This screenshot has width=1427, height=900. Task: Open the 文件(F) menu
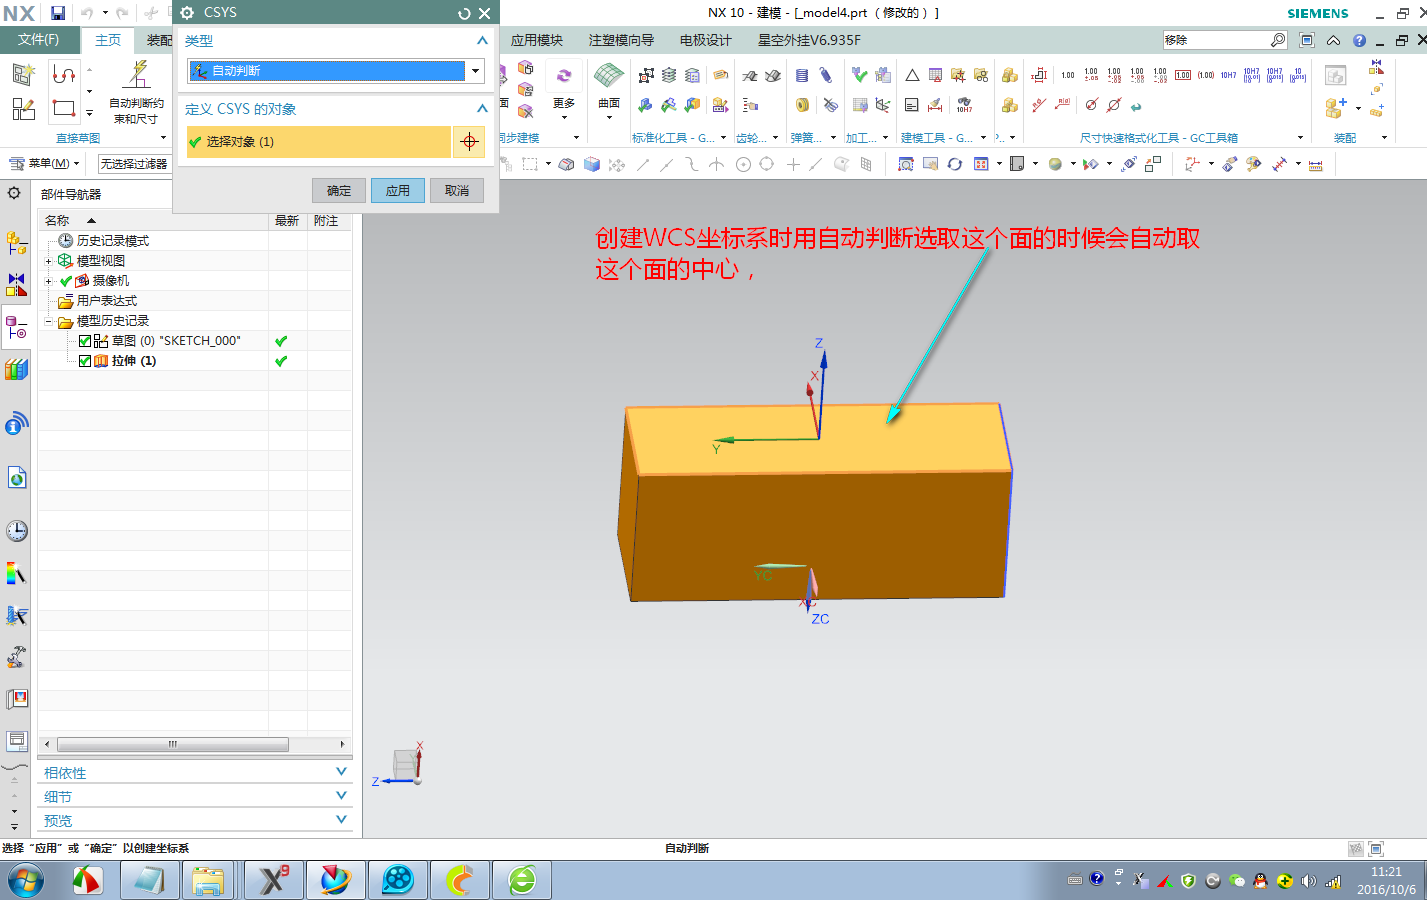38,40
